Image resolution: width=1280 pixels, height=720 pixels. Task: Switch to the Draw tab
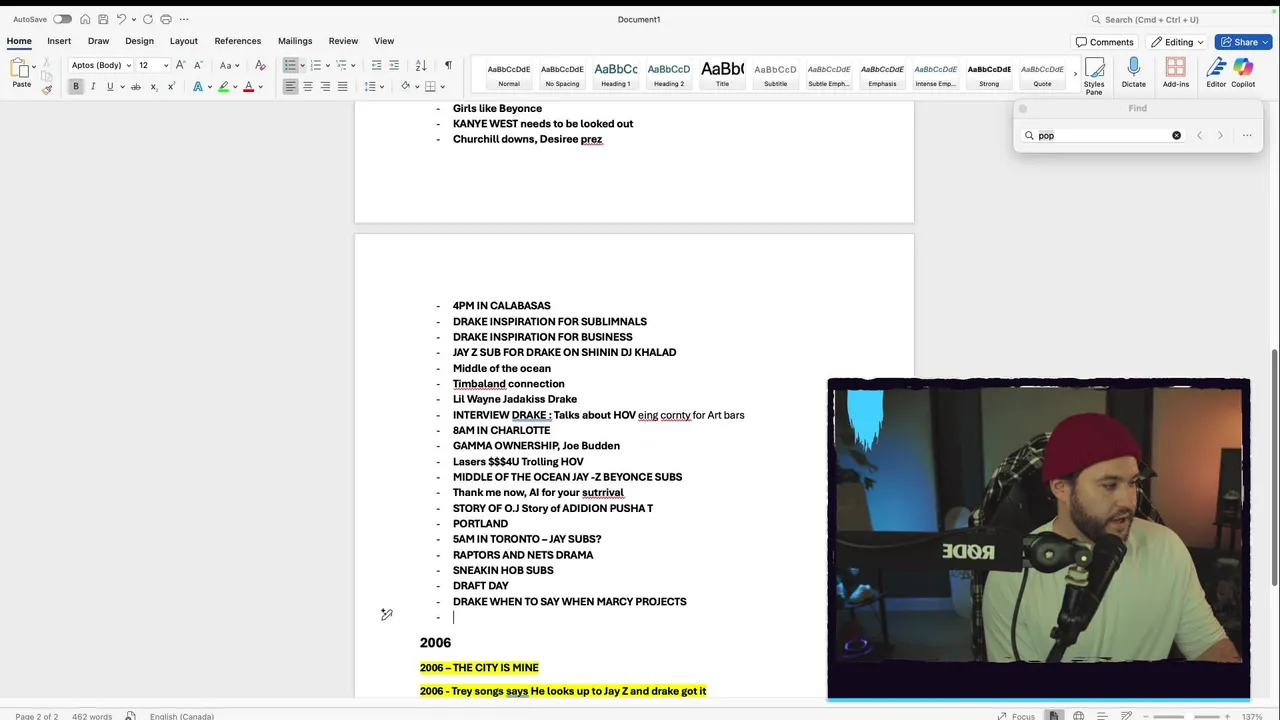point(98,41)
